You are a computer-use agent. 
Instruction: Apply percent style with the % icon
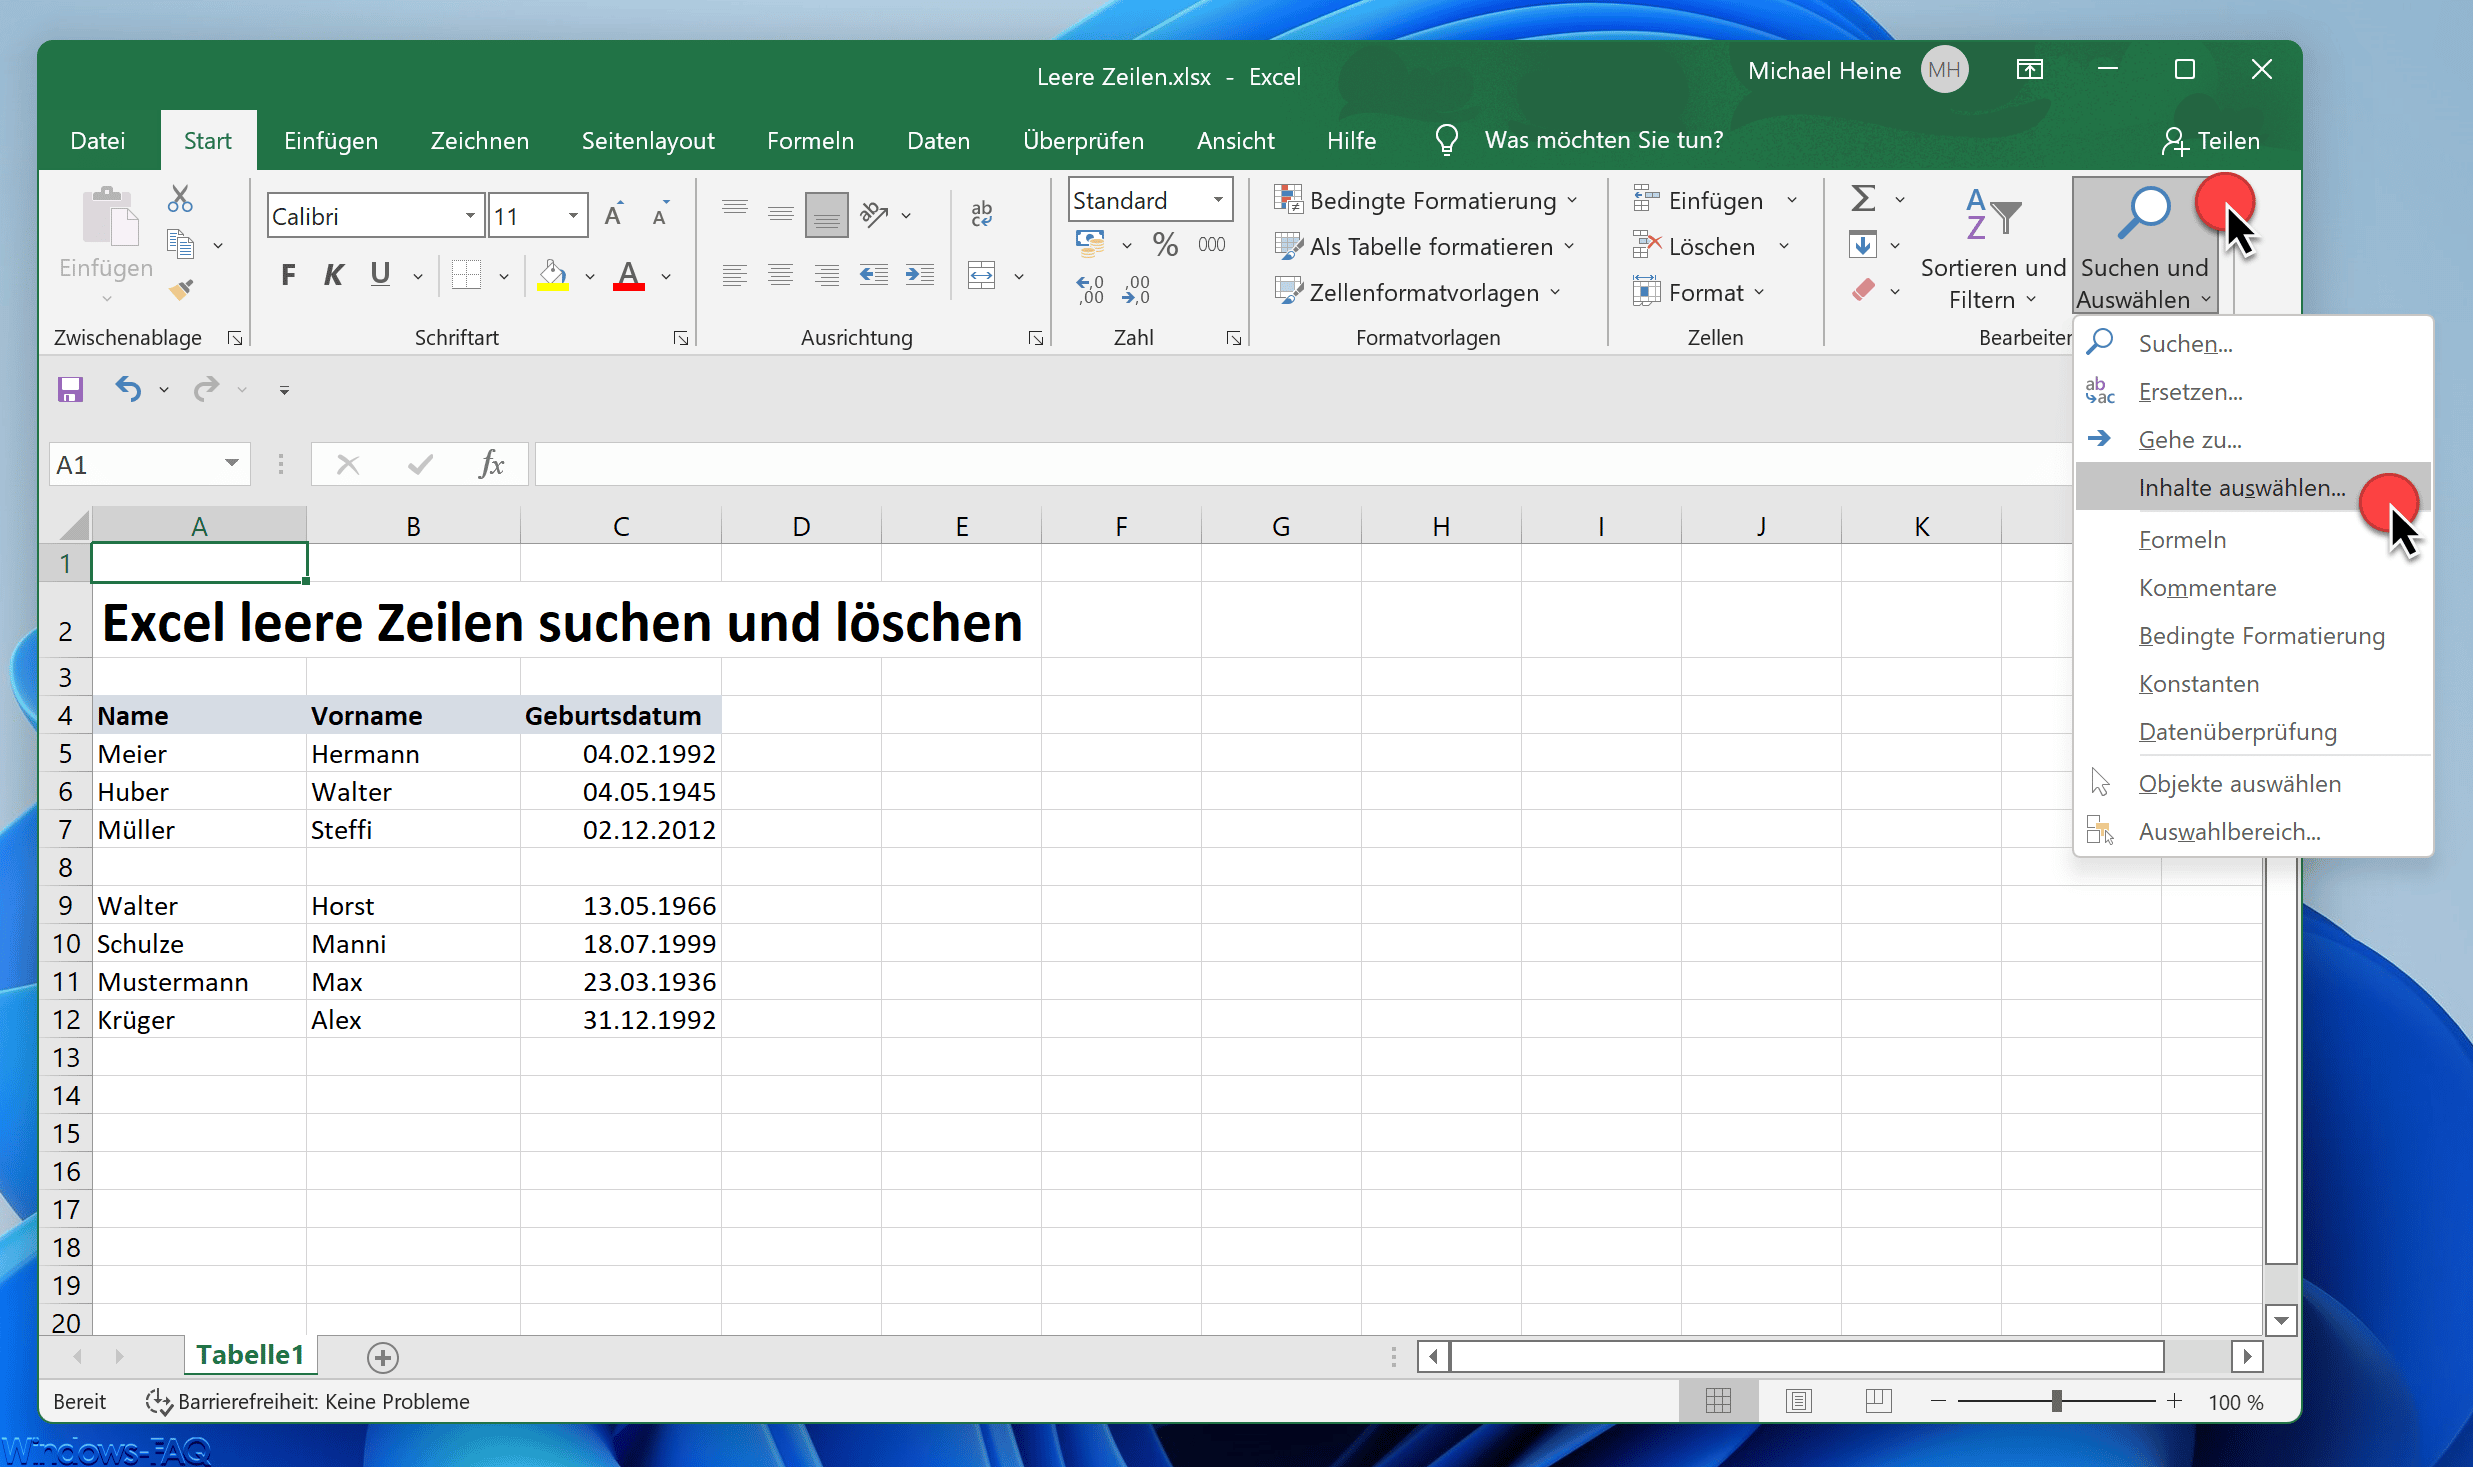tap(1165, 244)
